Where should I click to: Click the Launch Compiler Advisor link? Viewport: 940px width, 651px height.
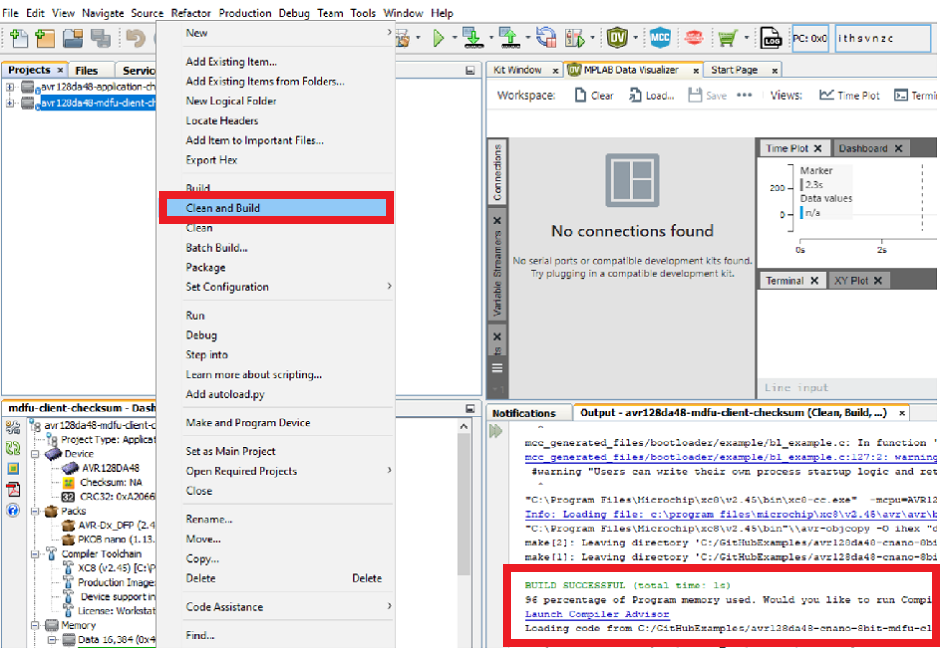coord(597,614)
